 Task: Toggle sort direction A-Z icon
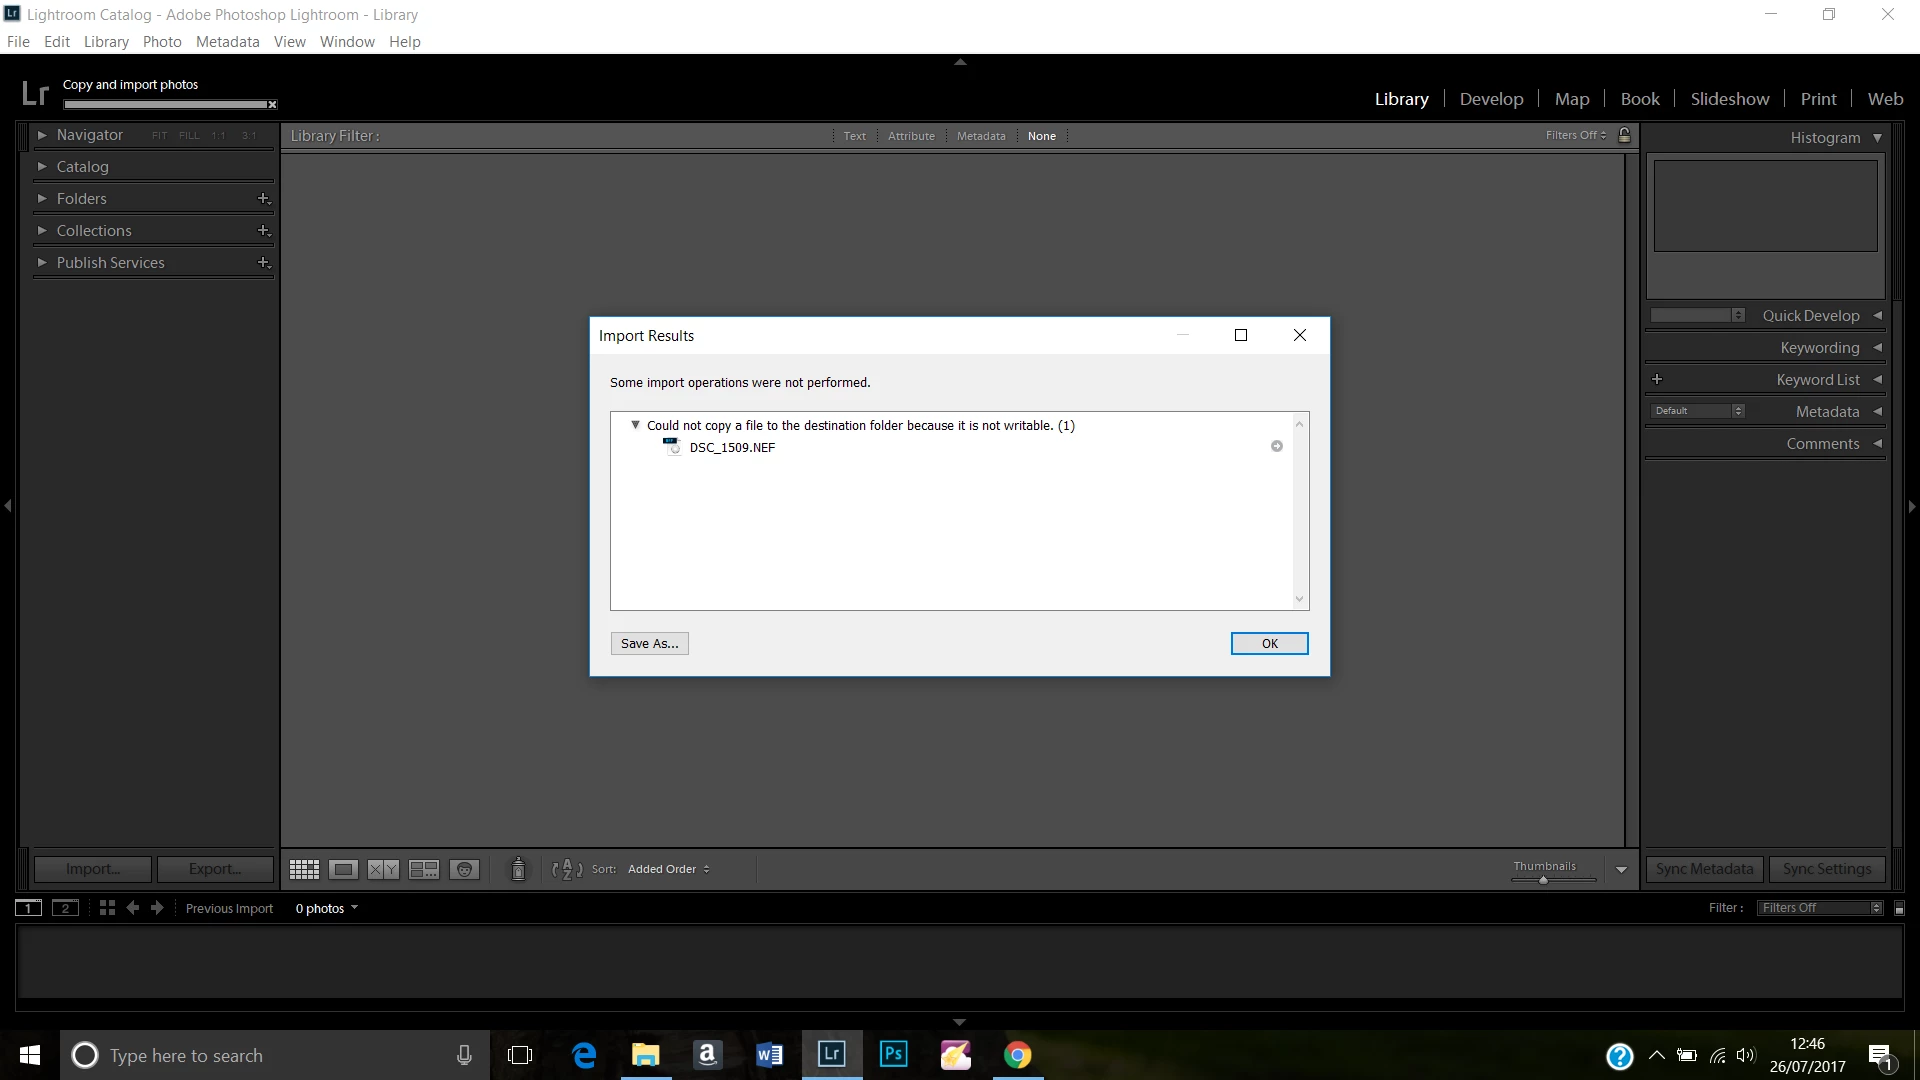click(567, 869)
